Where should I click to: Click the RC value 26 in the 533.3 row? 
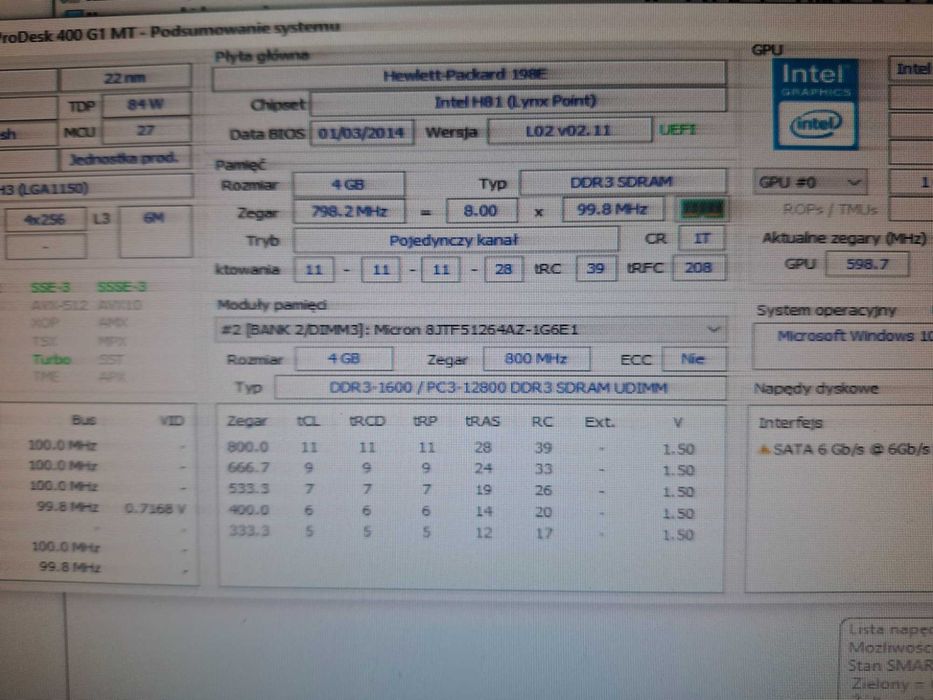point(543,490)
